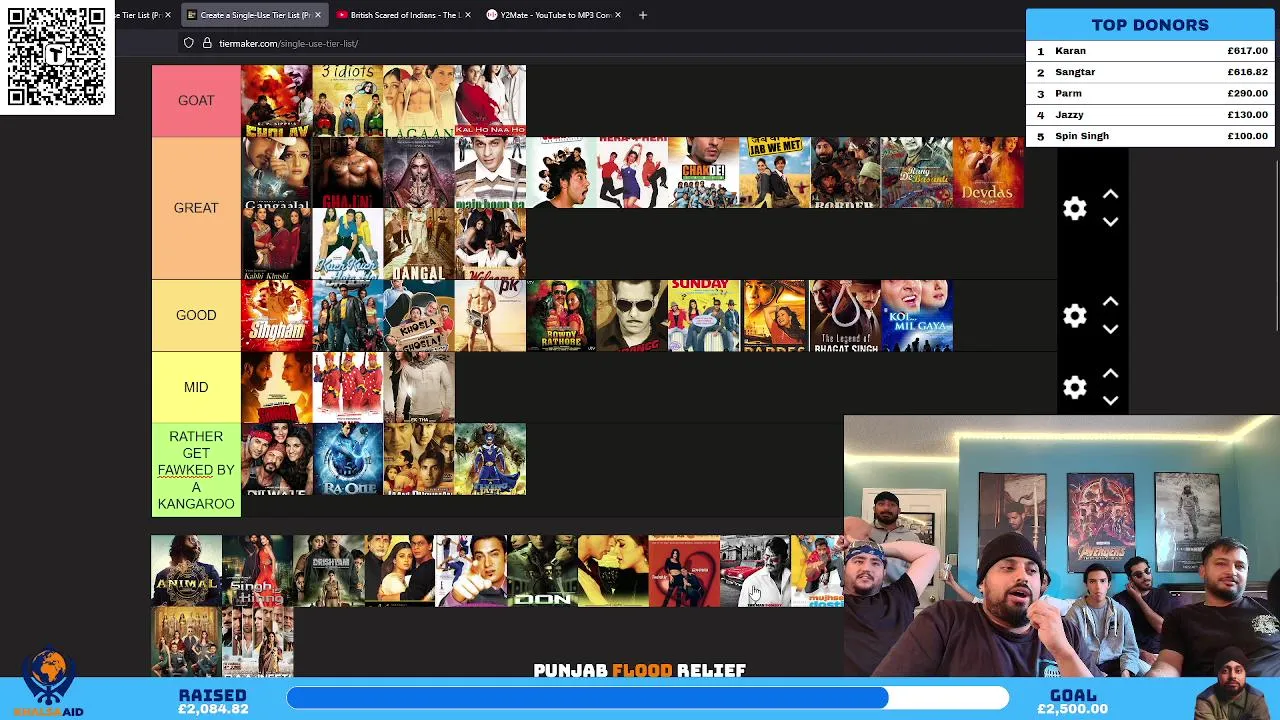Viewport: 1280px width, 720px height.
Task: Move the GREAT tier row up
Action: pos(1110,195)
